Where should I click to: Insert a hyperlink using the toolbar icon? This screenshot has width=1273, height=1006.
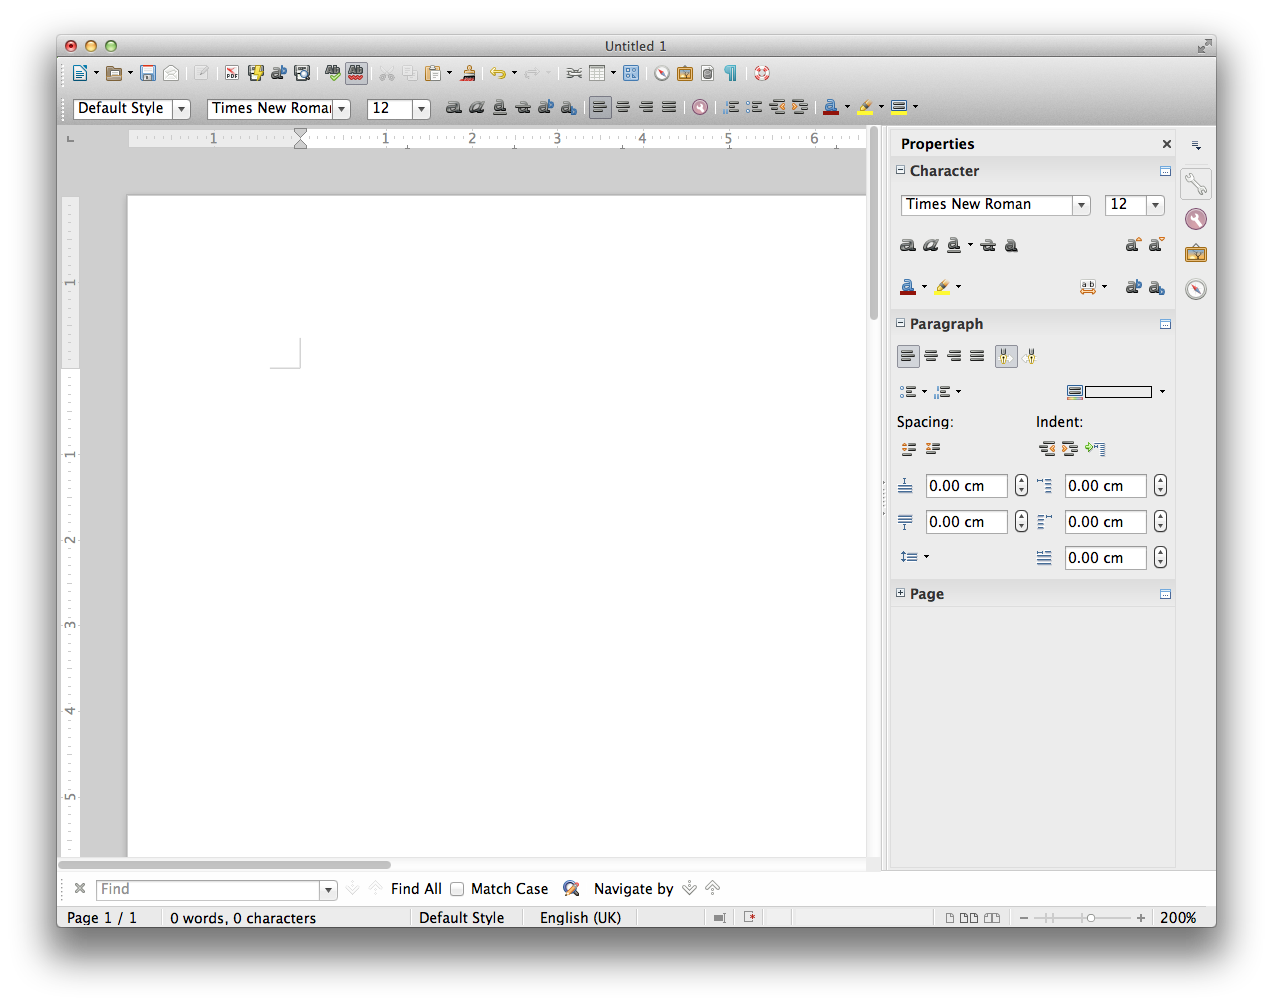point(574,73)
